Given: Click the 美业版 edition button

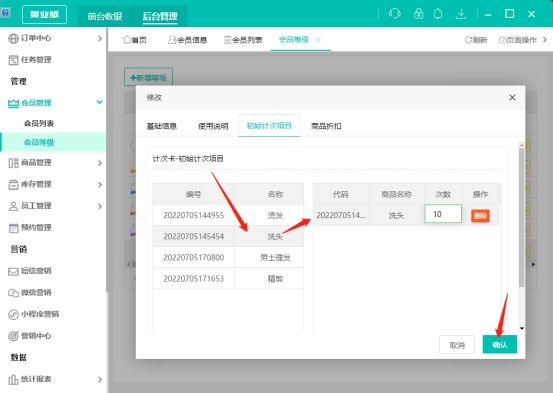Looking at the screenshot, I should 44,14.
